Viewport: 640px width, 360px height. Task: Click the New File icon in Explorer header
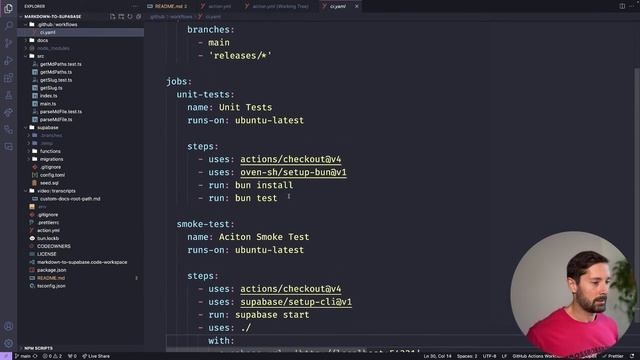(x=113, y=16)
